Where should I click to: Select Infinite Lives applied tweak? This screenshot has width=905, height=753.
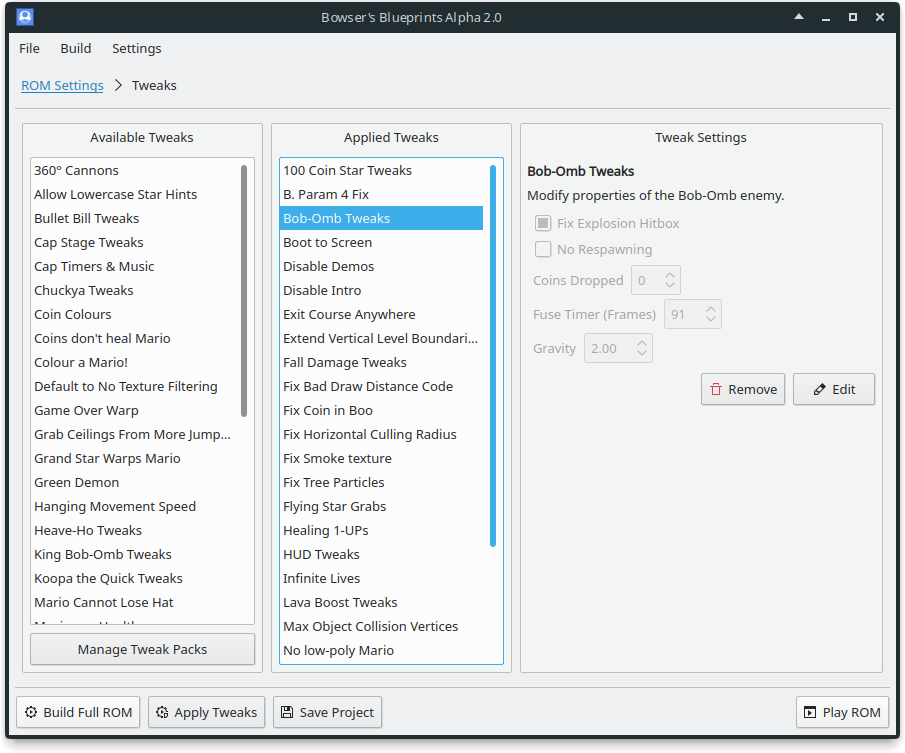click(382, 578)
